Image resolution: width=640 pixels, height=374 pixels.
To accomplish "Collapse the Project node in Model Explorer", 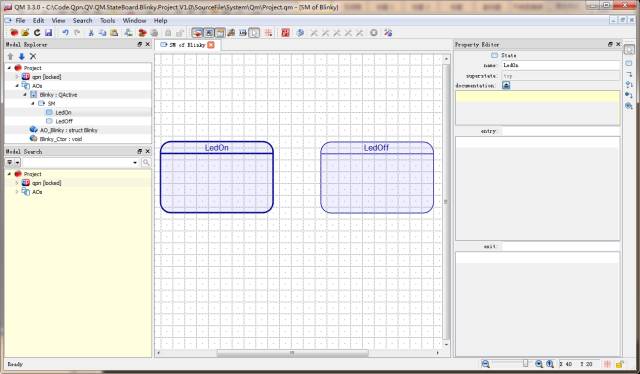I will coord(9,68).
